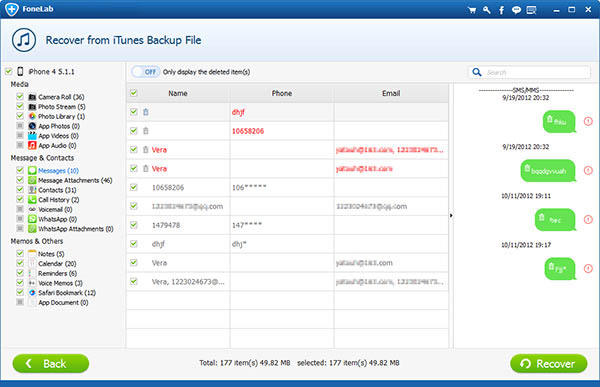Screen dimensions: 600x387
Task: Uncheck the select-all checkbox in Name header
Action: point(134,93)
